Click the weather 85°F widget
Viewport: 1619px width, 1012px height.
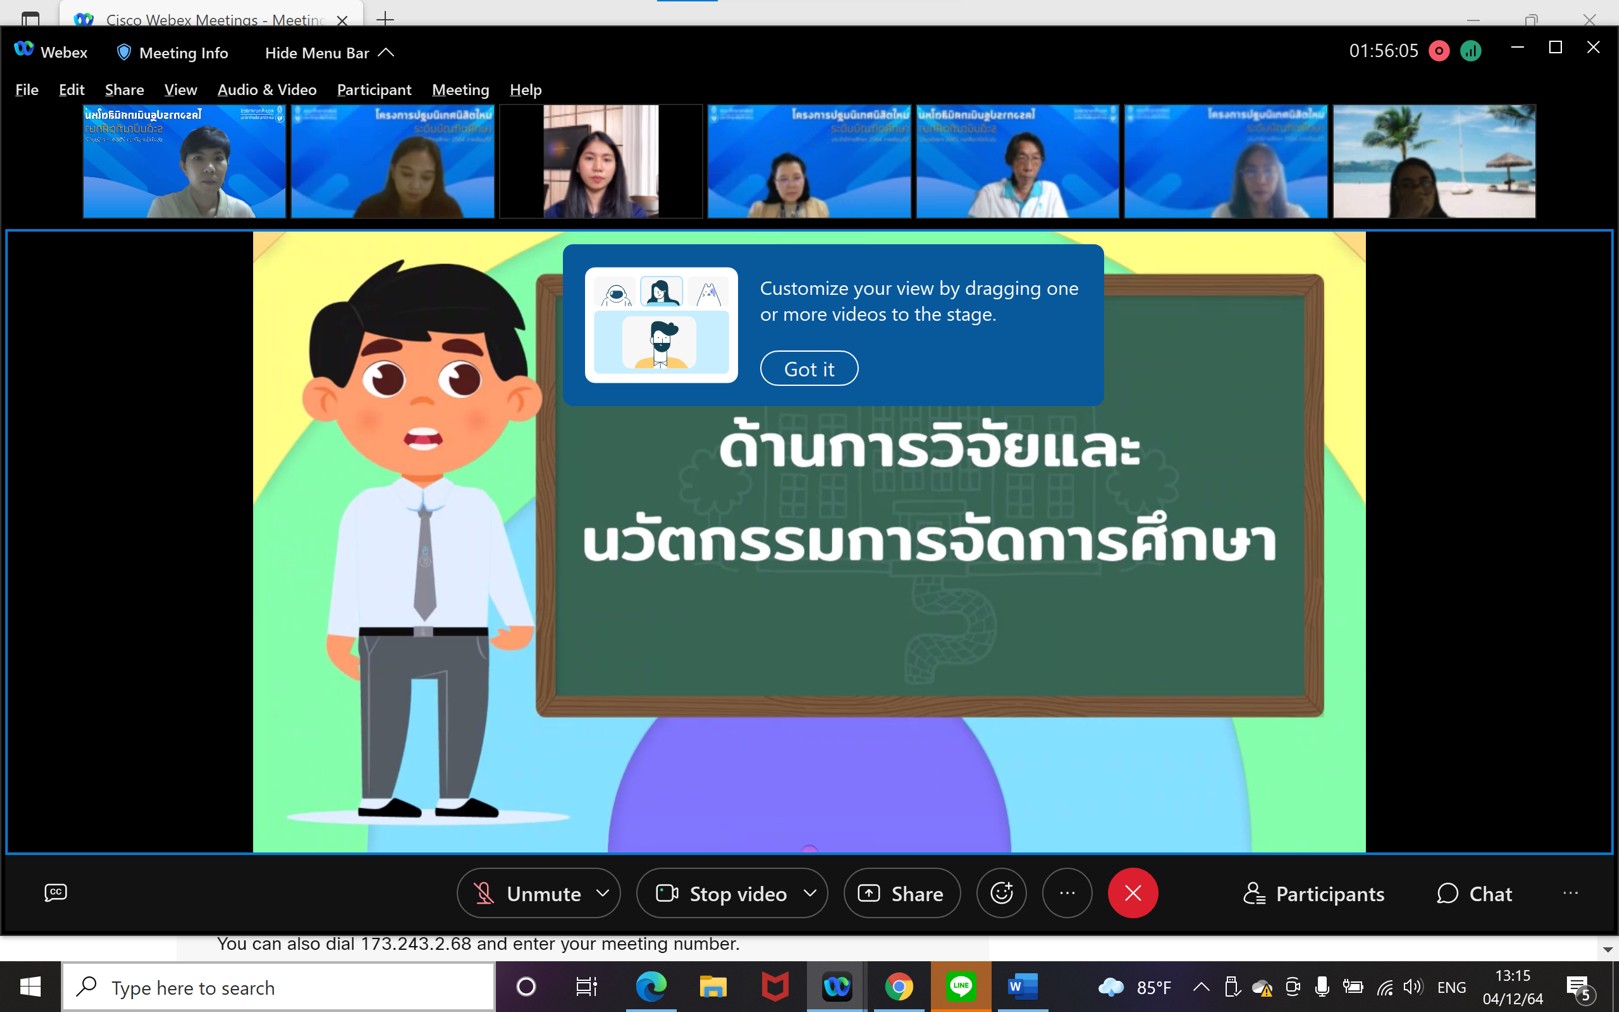pyautogui.click(x=1135, y=987)
